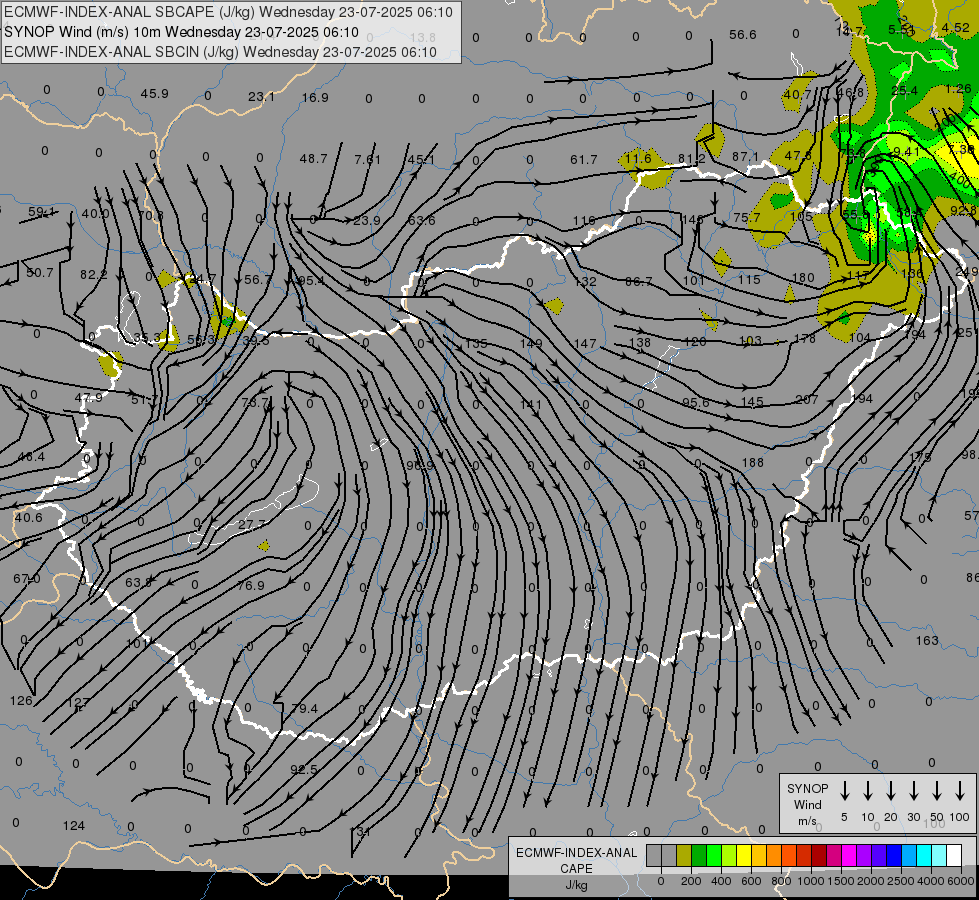Click the 61.7 value on the map
This screenshot has width=979, height=900.
(x=584, y=160)
